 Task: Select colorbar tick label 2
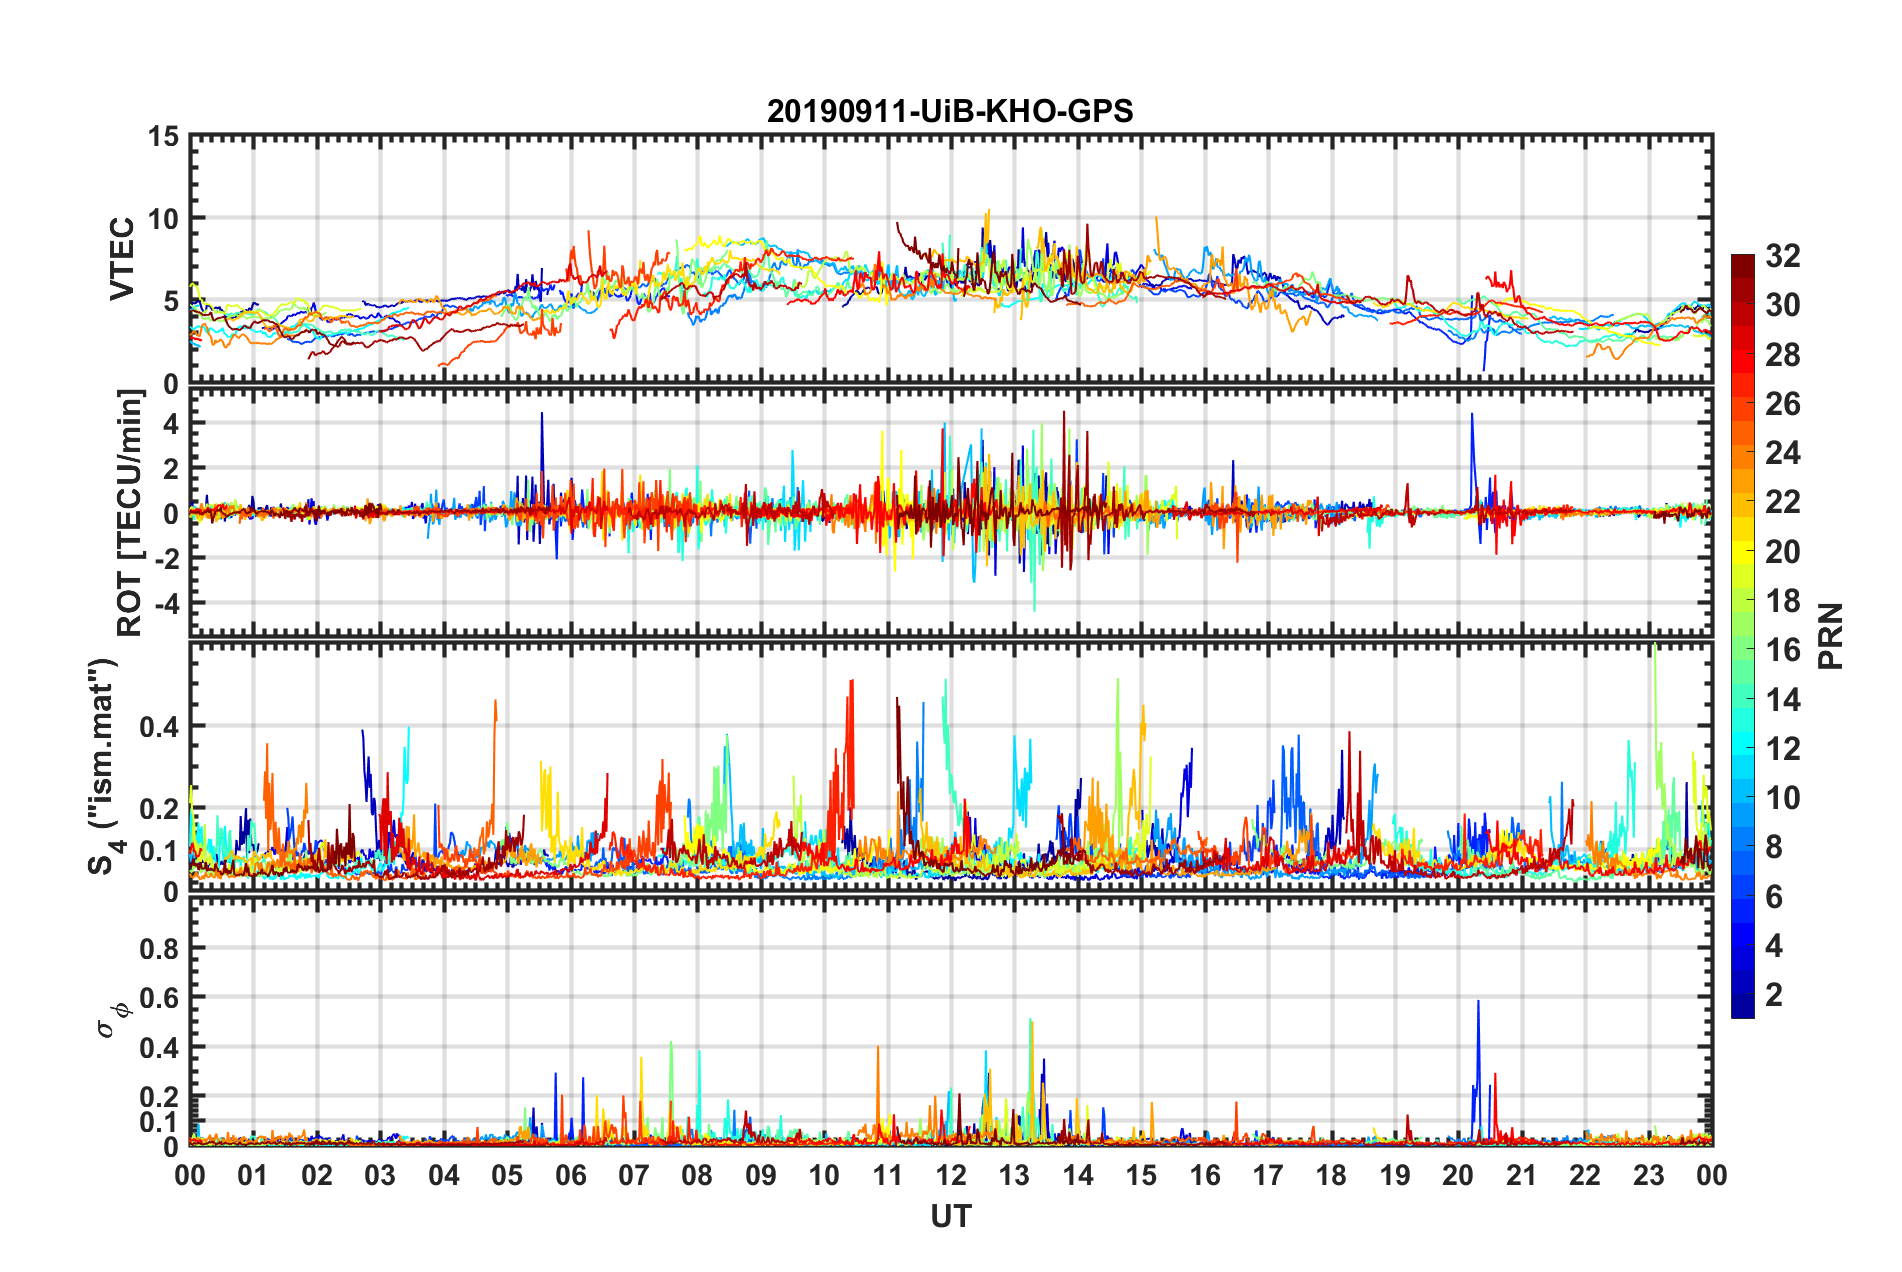point(1774,995)
